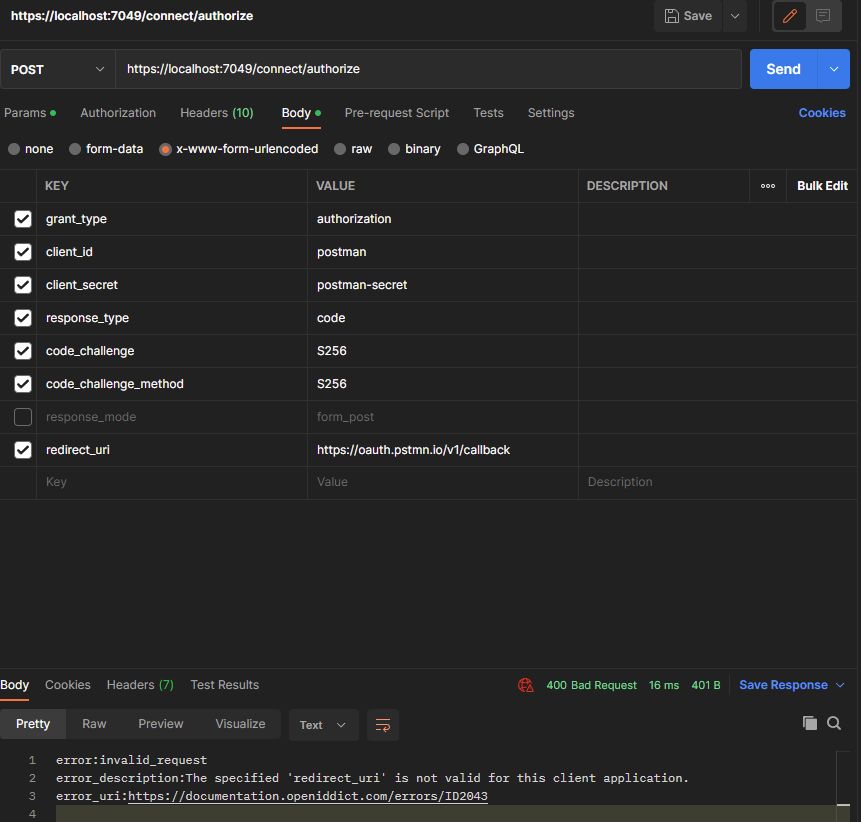The width and height of the screenshot is (861, 822).
Task: Click the 400 Bad Request status
Action: pos(591,685)
